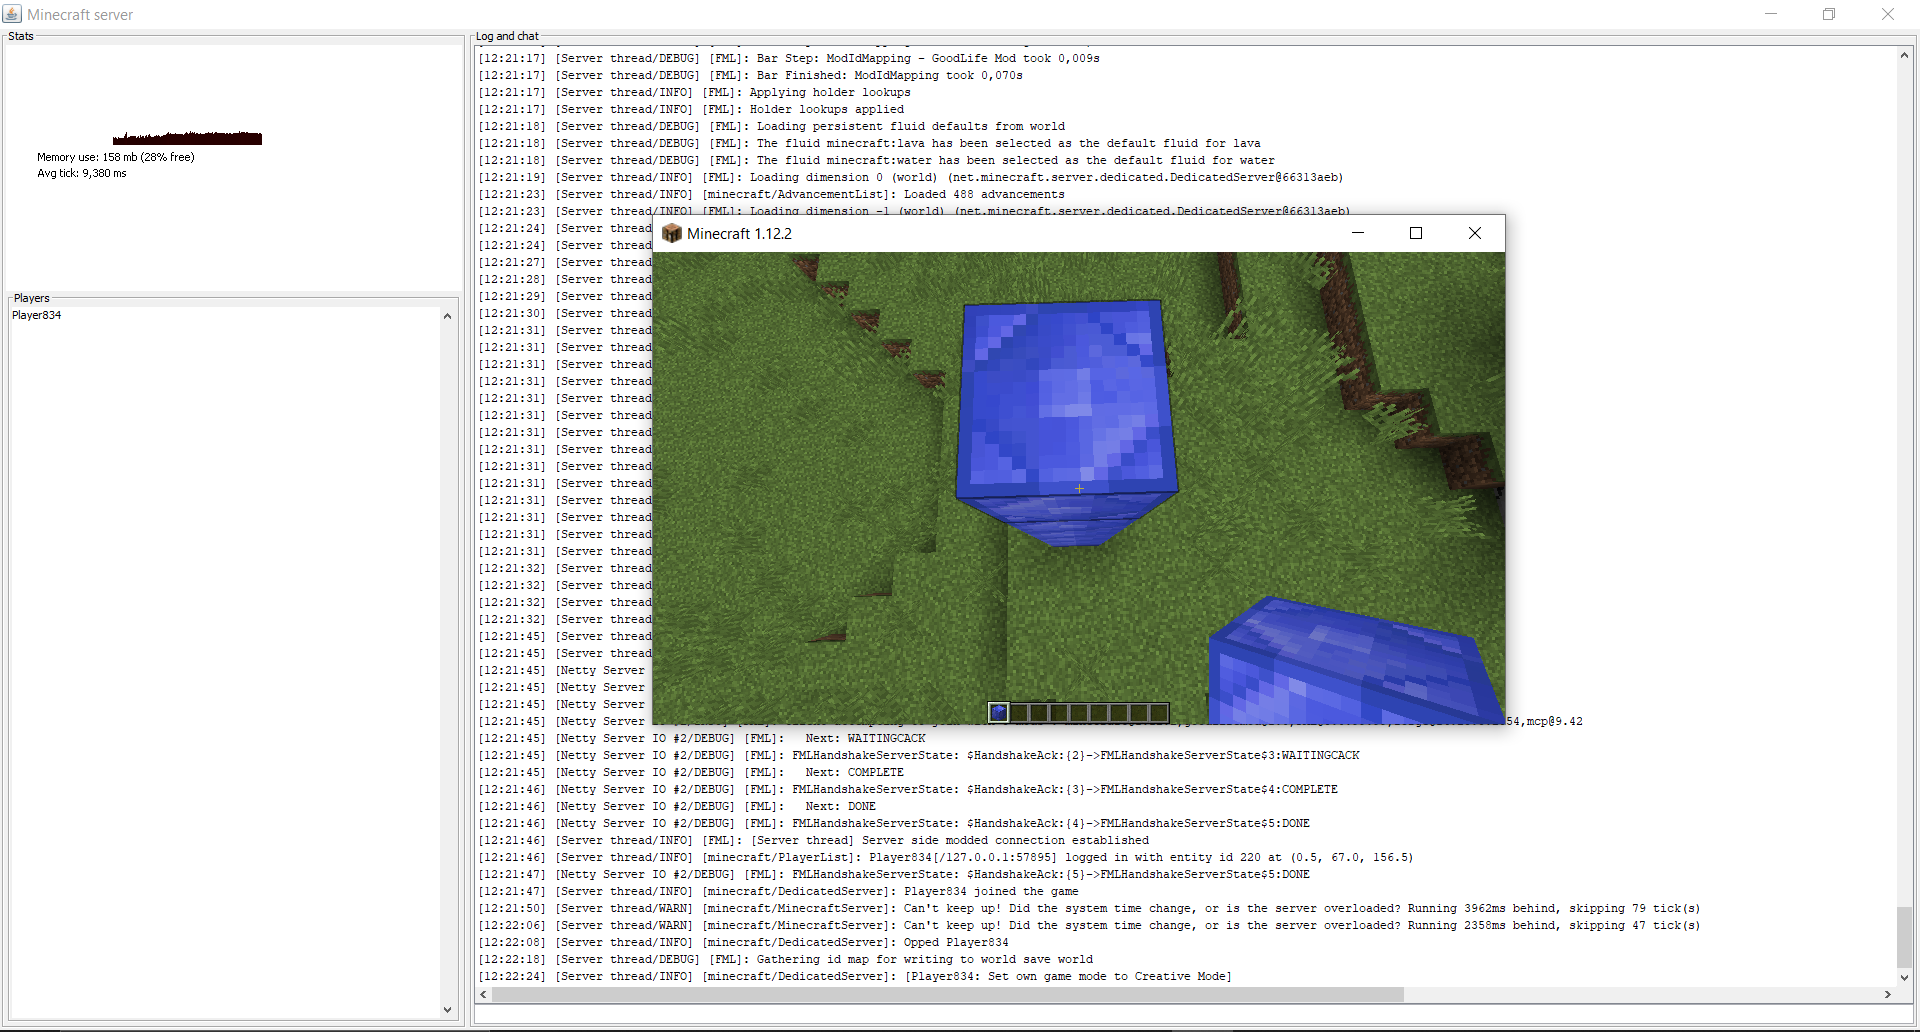Minimize the Minecraft server window
The width and height of the screenshot is (1920, 1032).
click(1771, 14)
